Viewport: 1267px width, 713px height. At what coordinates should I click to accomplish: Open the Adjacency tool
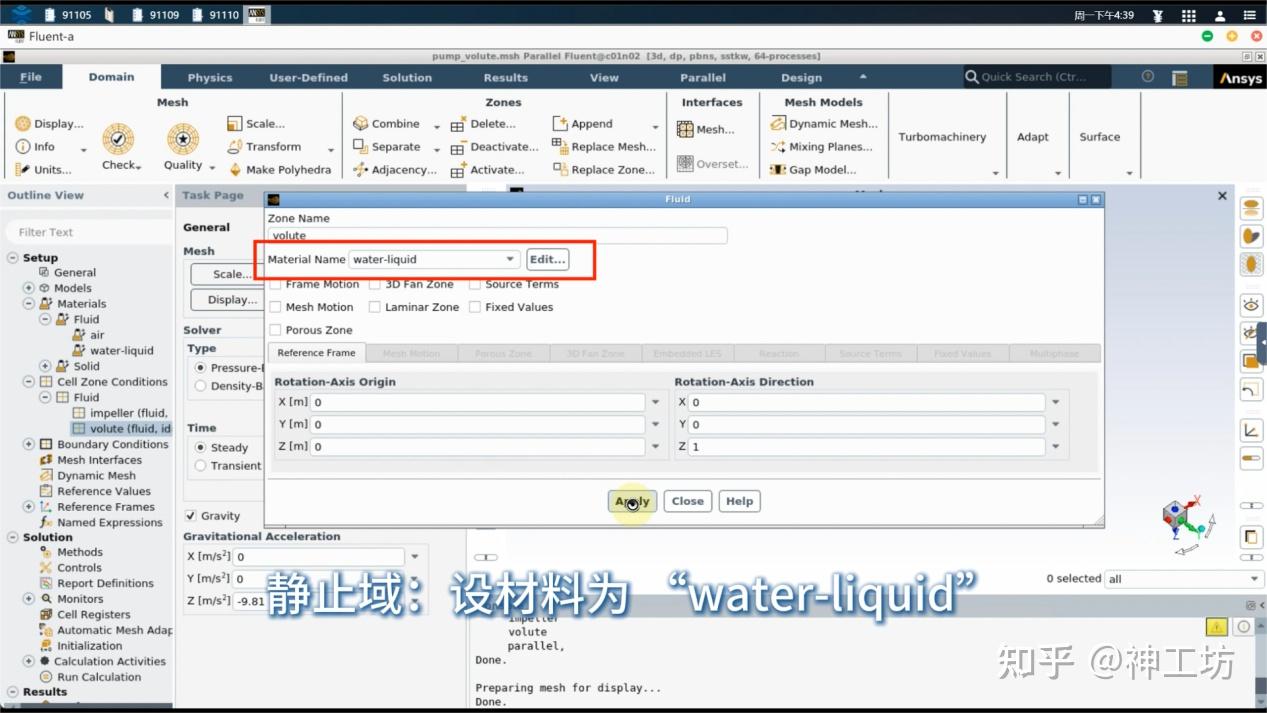394,170
